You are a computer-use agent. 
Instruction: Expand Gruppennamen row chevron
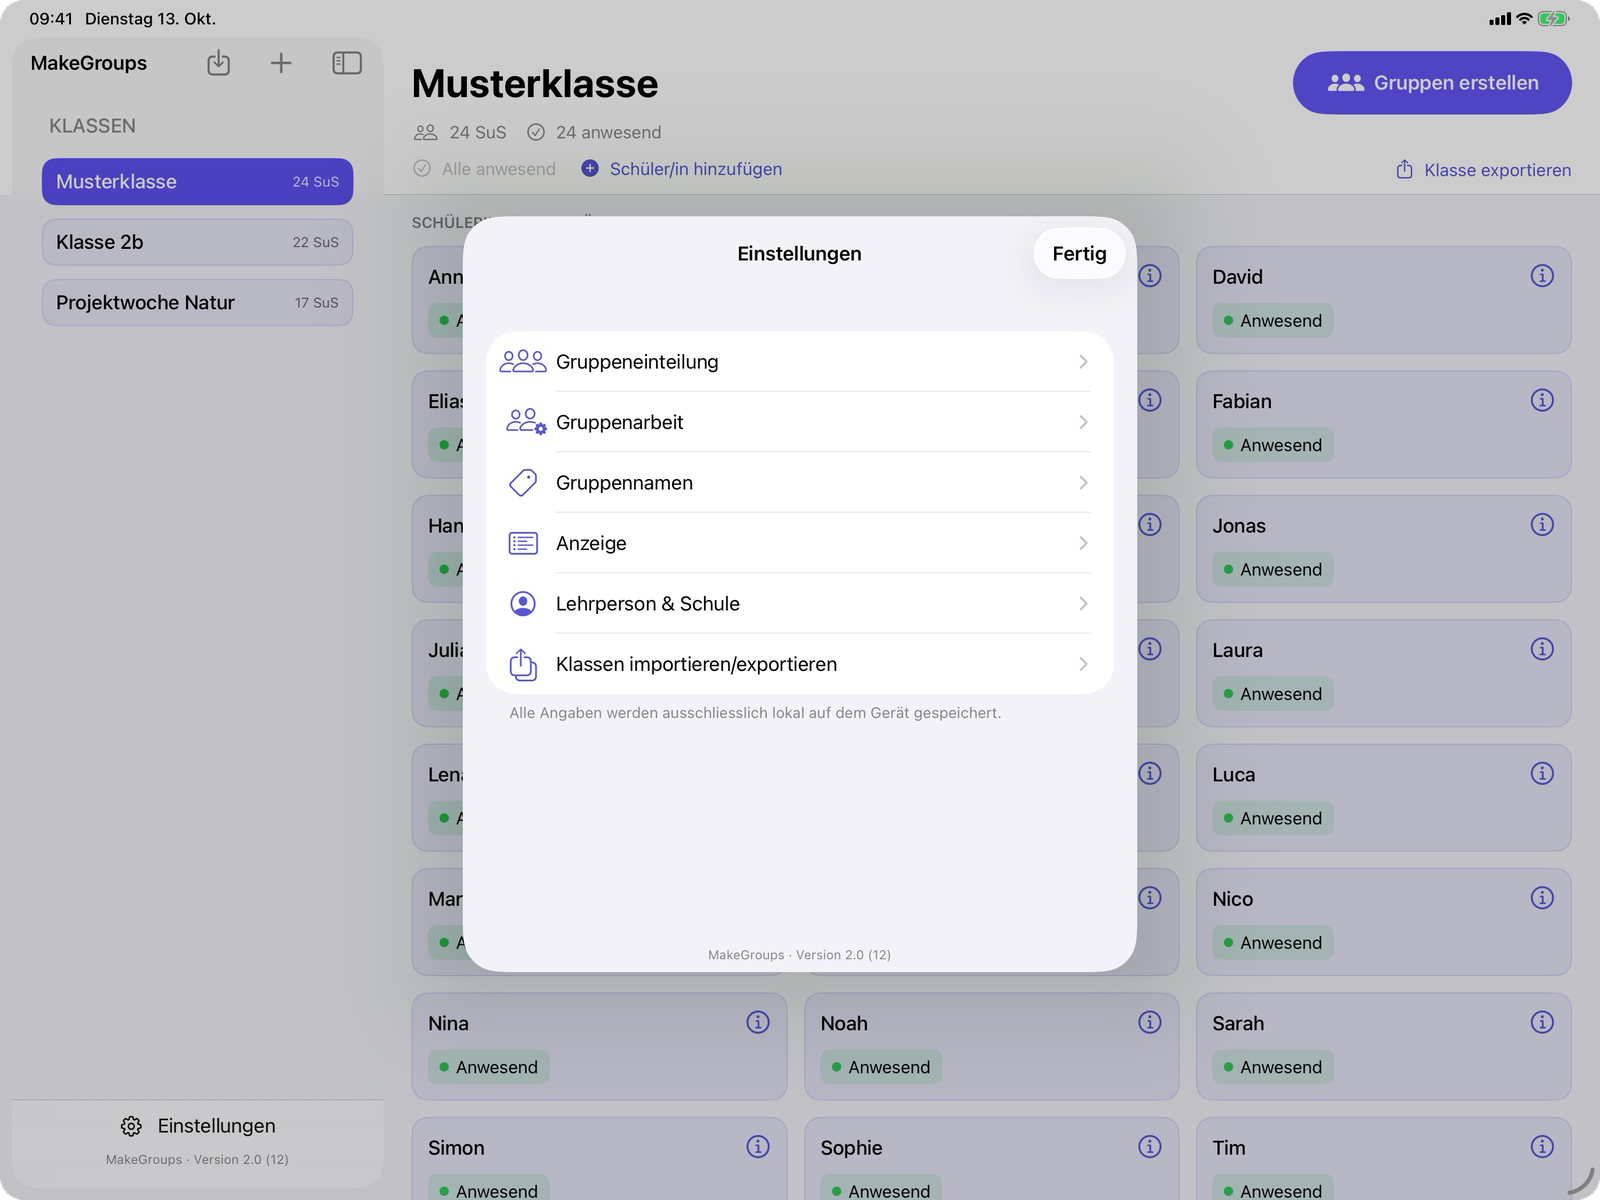1083,483
